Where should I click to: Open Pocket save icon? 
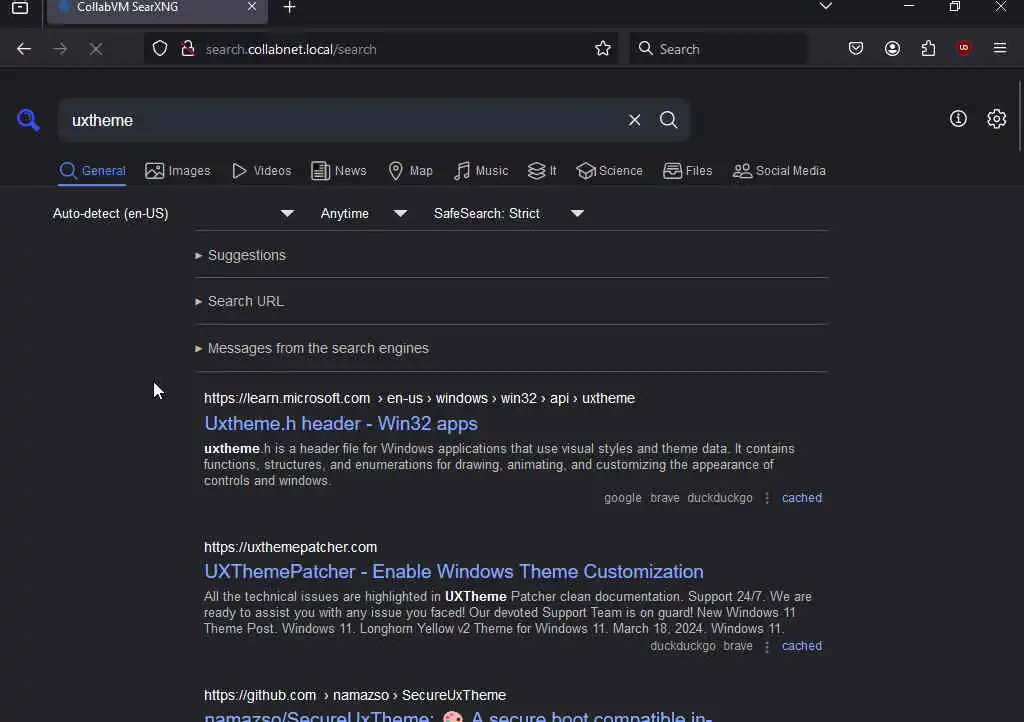pyautogui.click(x=856, y=49)
